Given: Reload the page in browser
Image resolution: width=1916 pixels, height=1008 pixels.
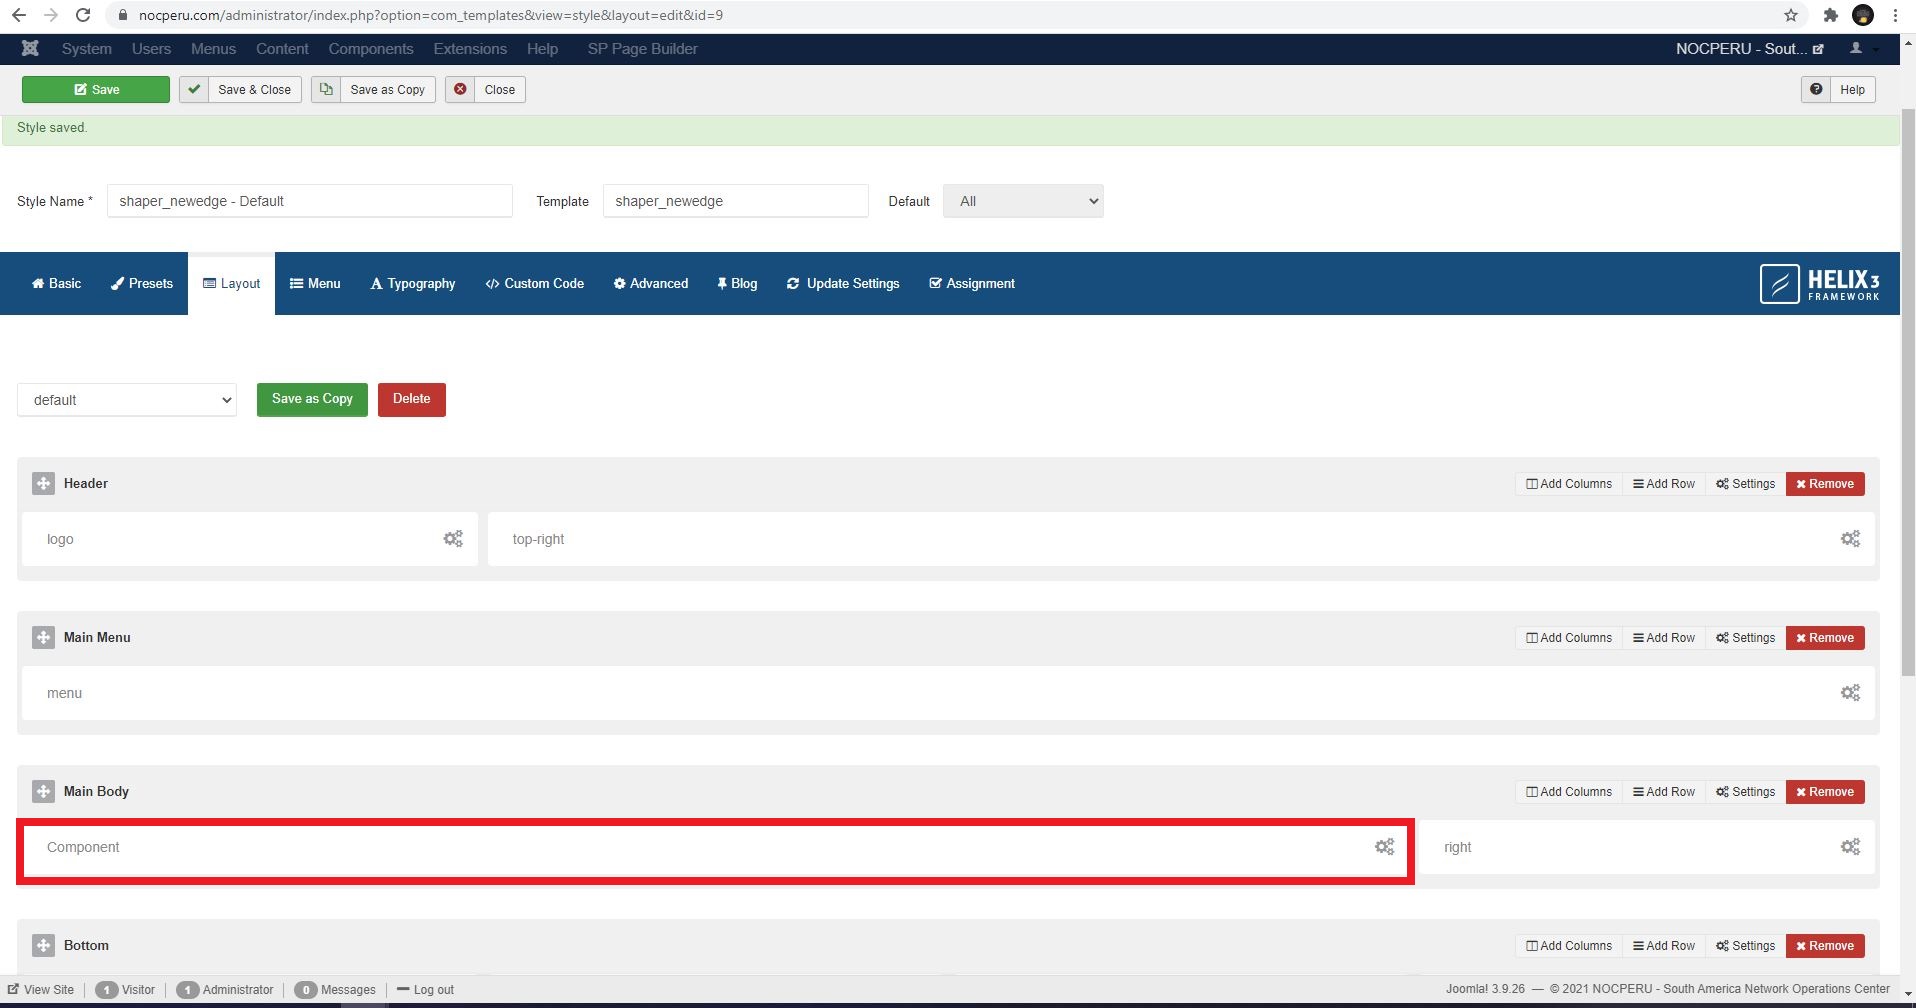Looking at the screenshot, I should [84, 15].
